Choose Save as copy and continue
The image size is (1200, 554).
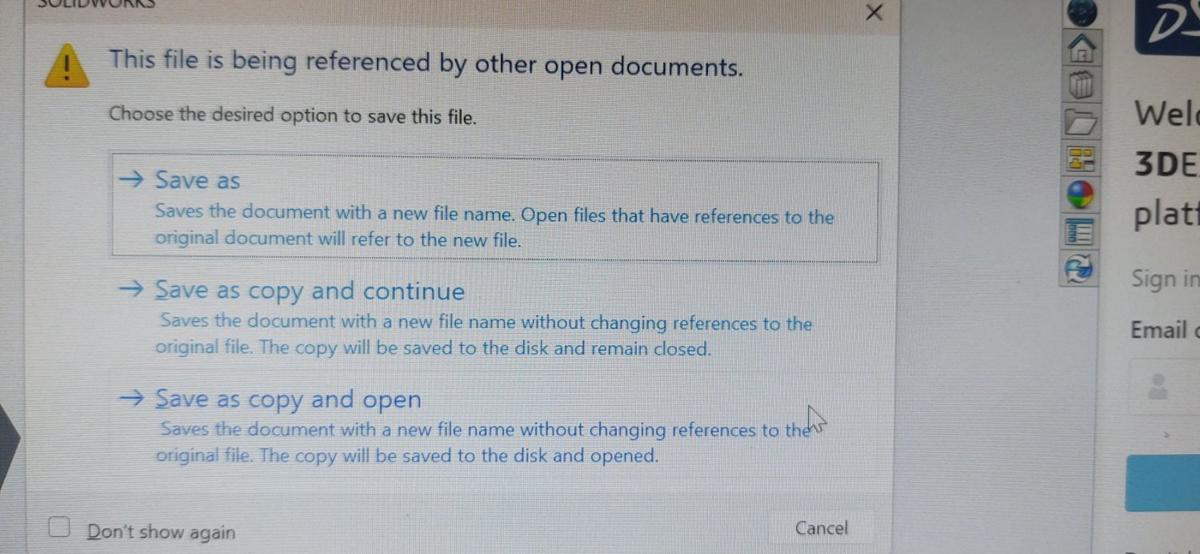coord(310,291)
